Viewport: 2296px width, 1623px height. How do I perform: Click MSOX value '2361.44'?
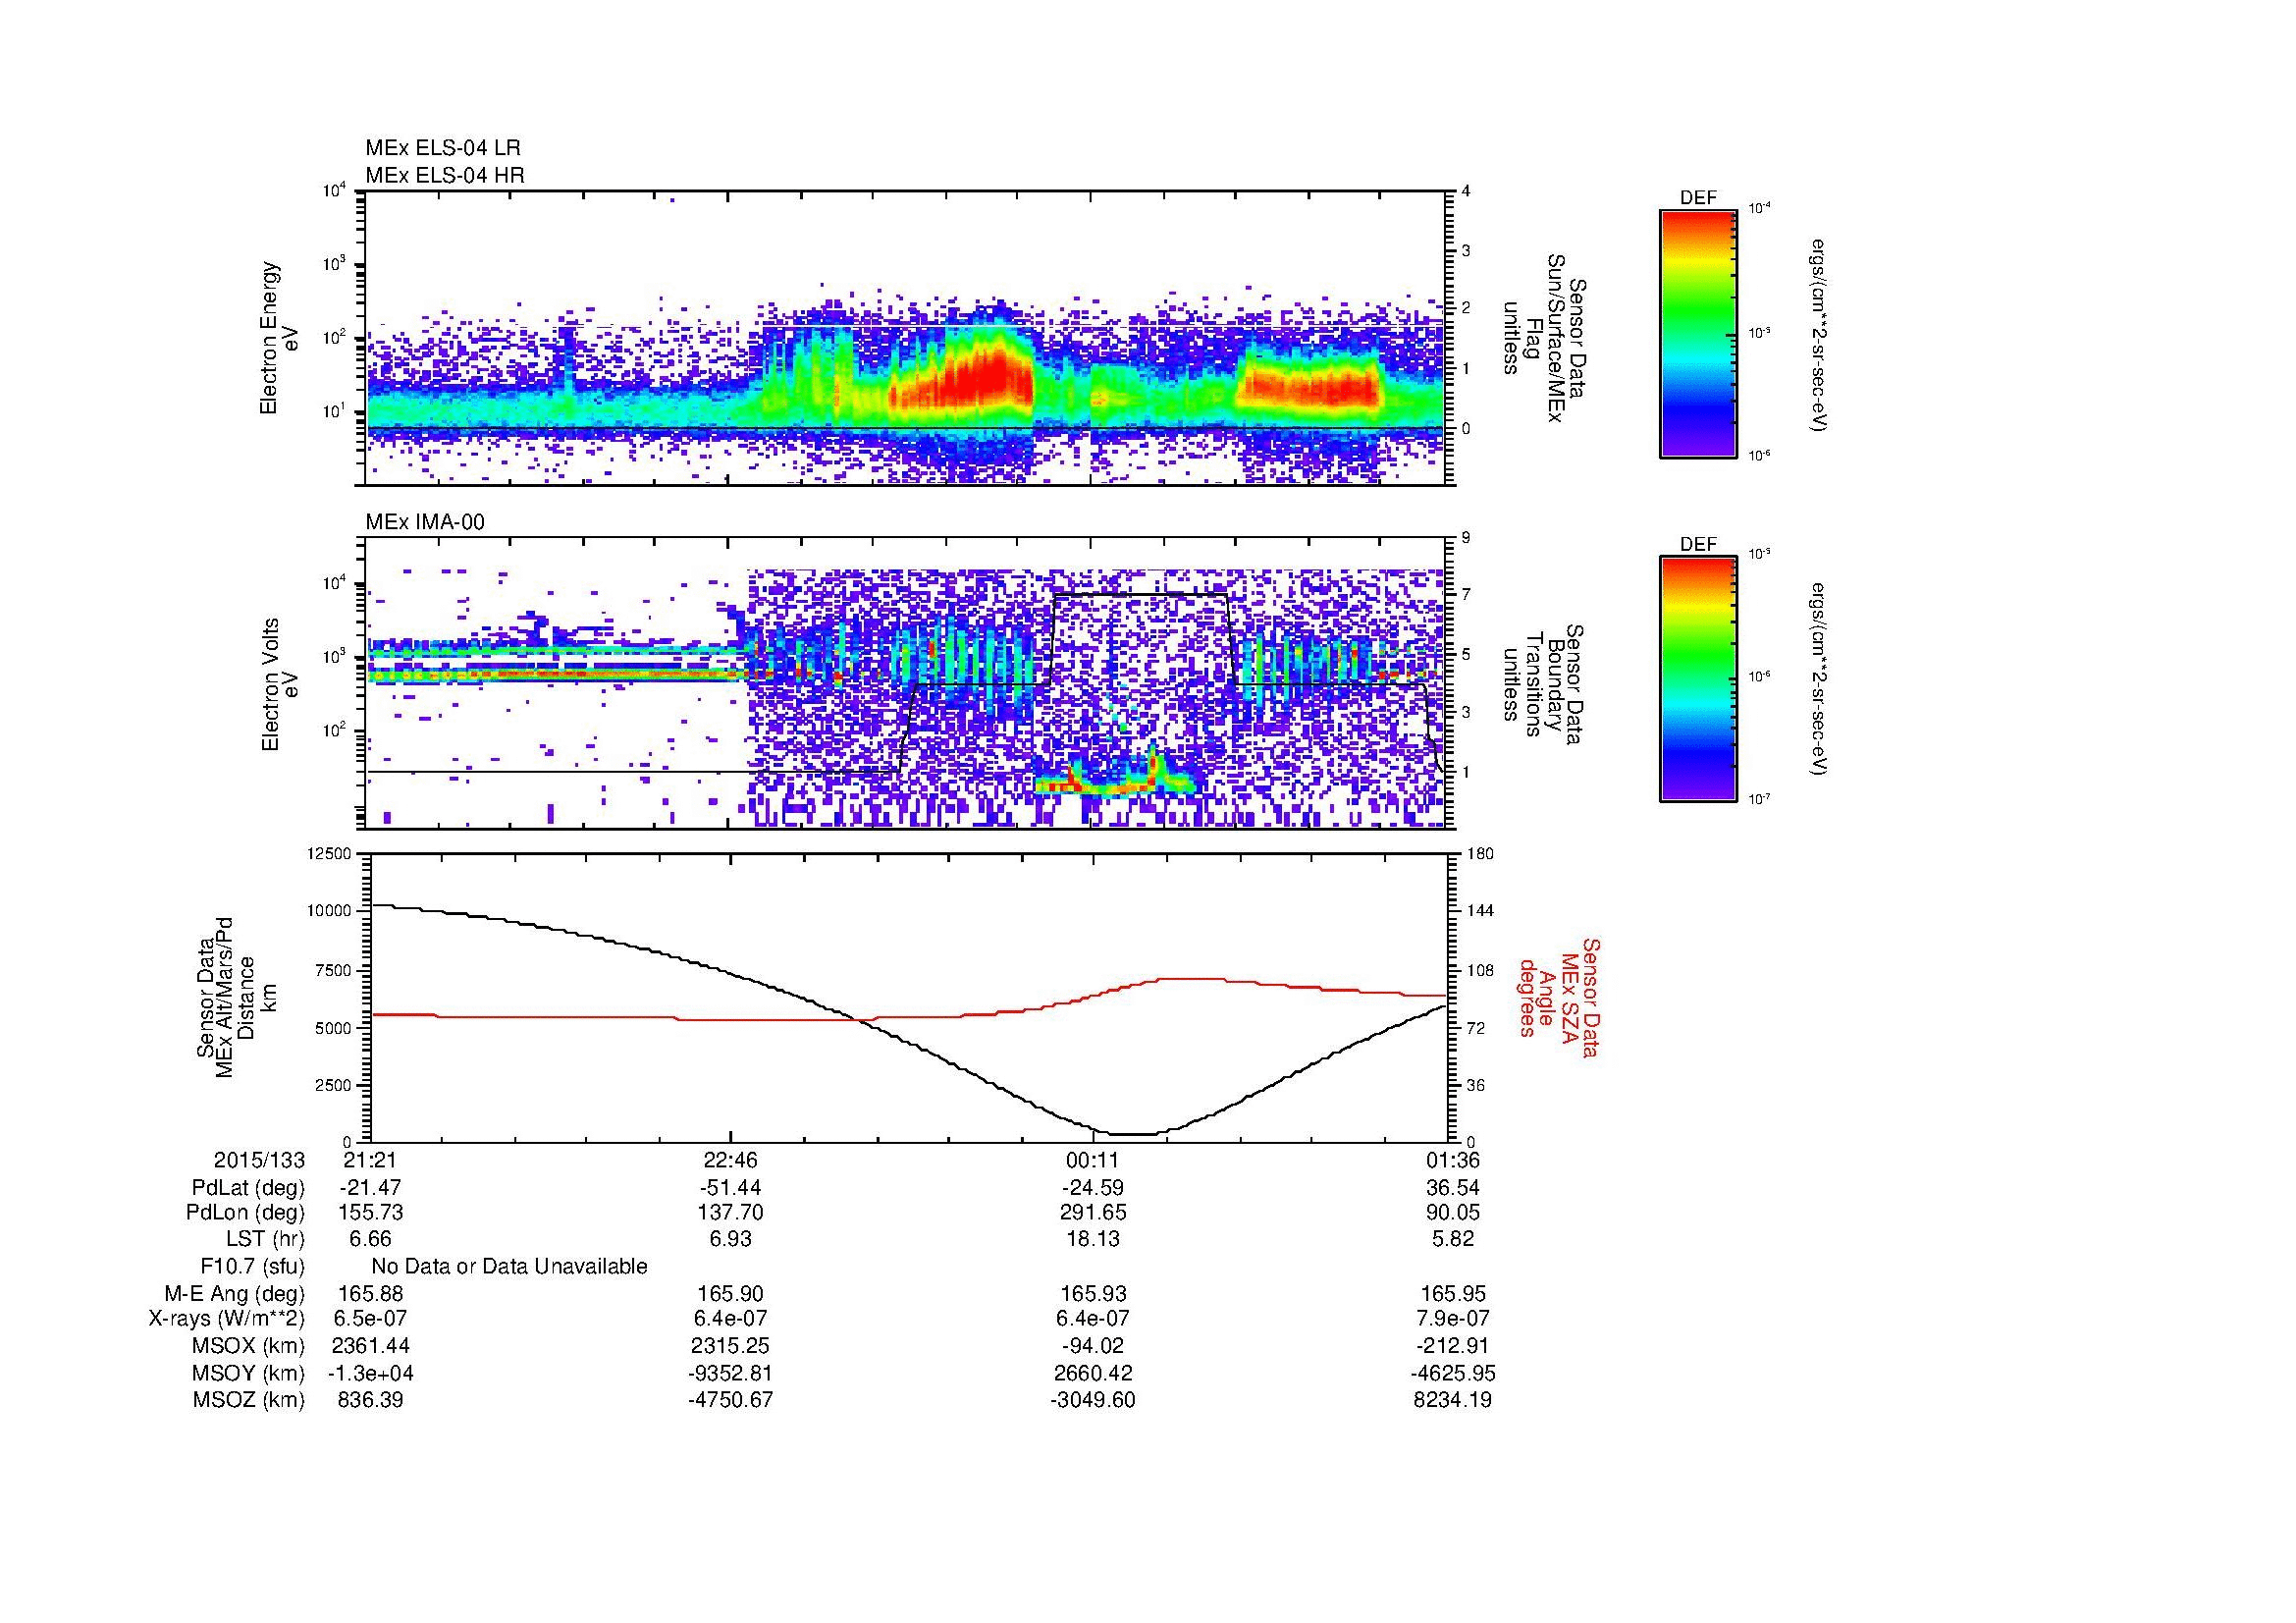coord(371,1346)
